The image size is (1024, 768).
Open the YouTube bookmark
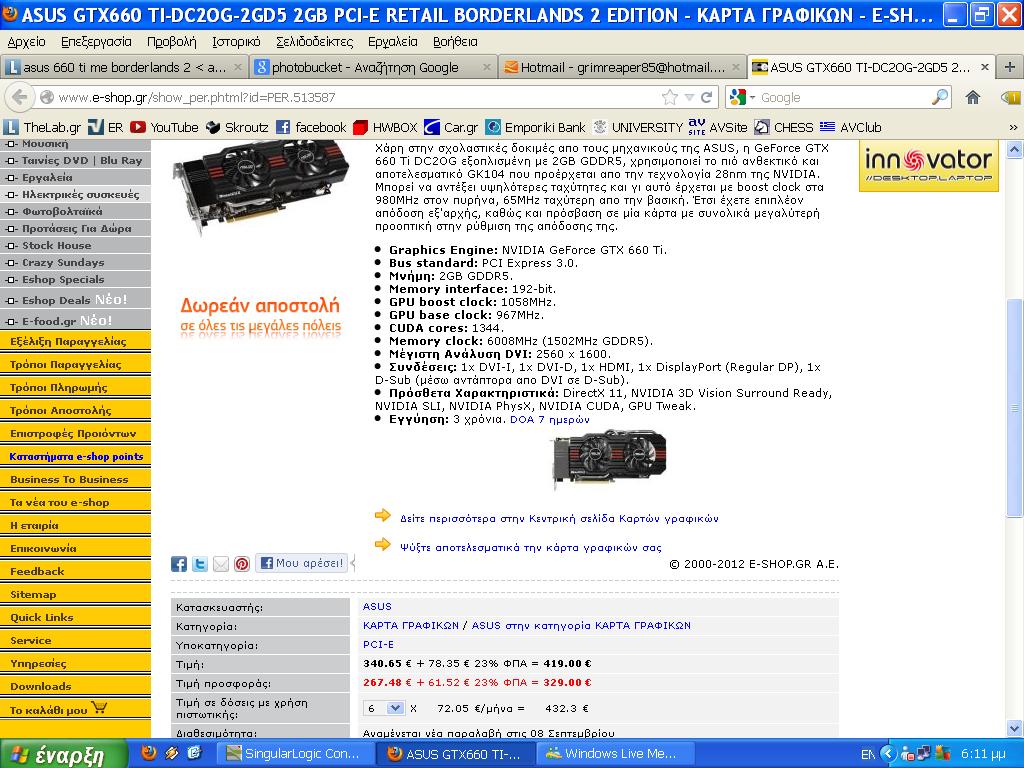pyautogui.click(x=165, y=127)
